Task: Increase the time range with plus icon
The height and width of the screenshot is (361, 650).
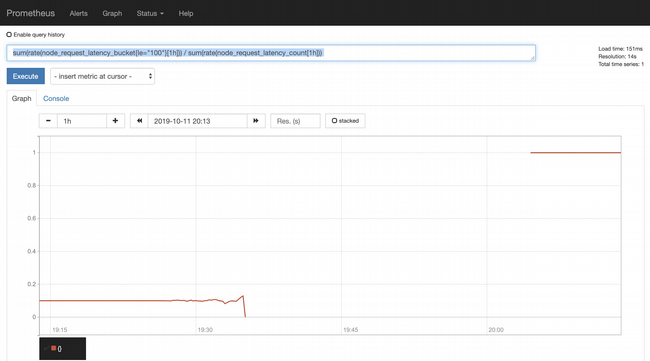Action: coord(115,121)
